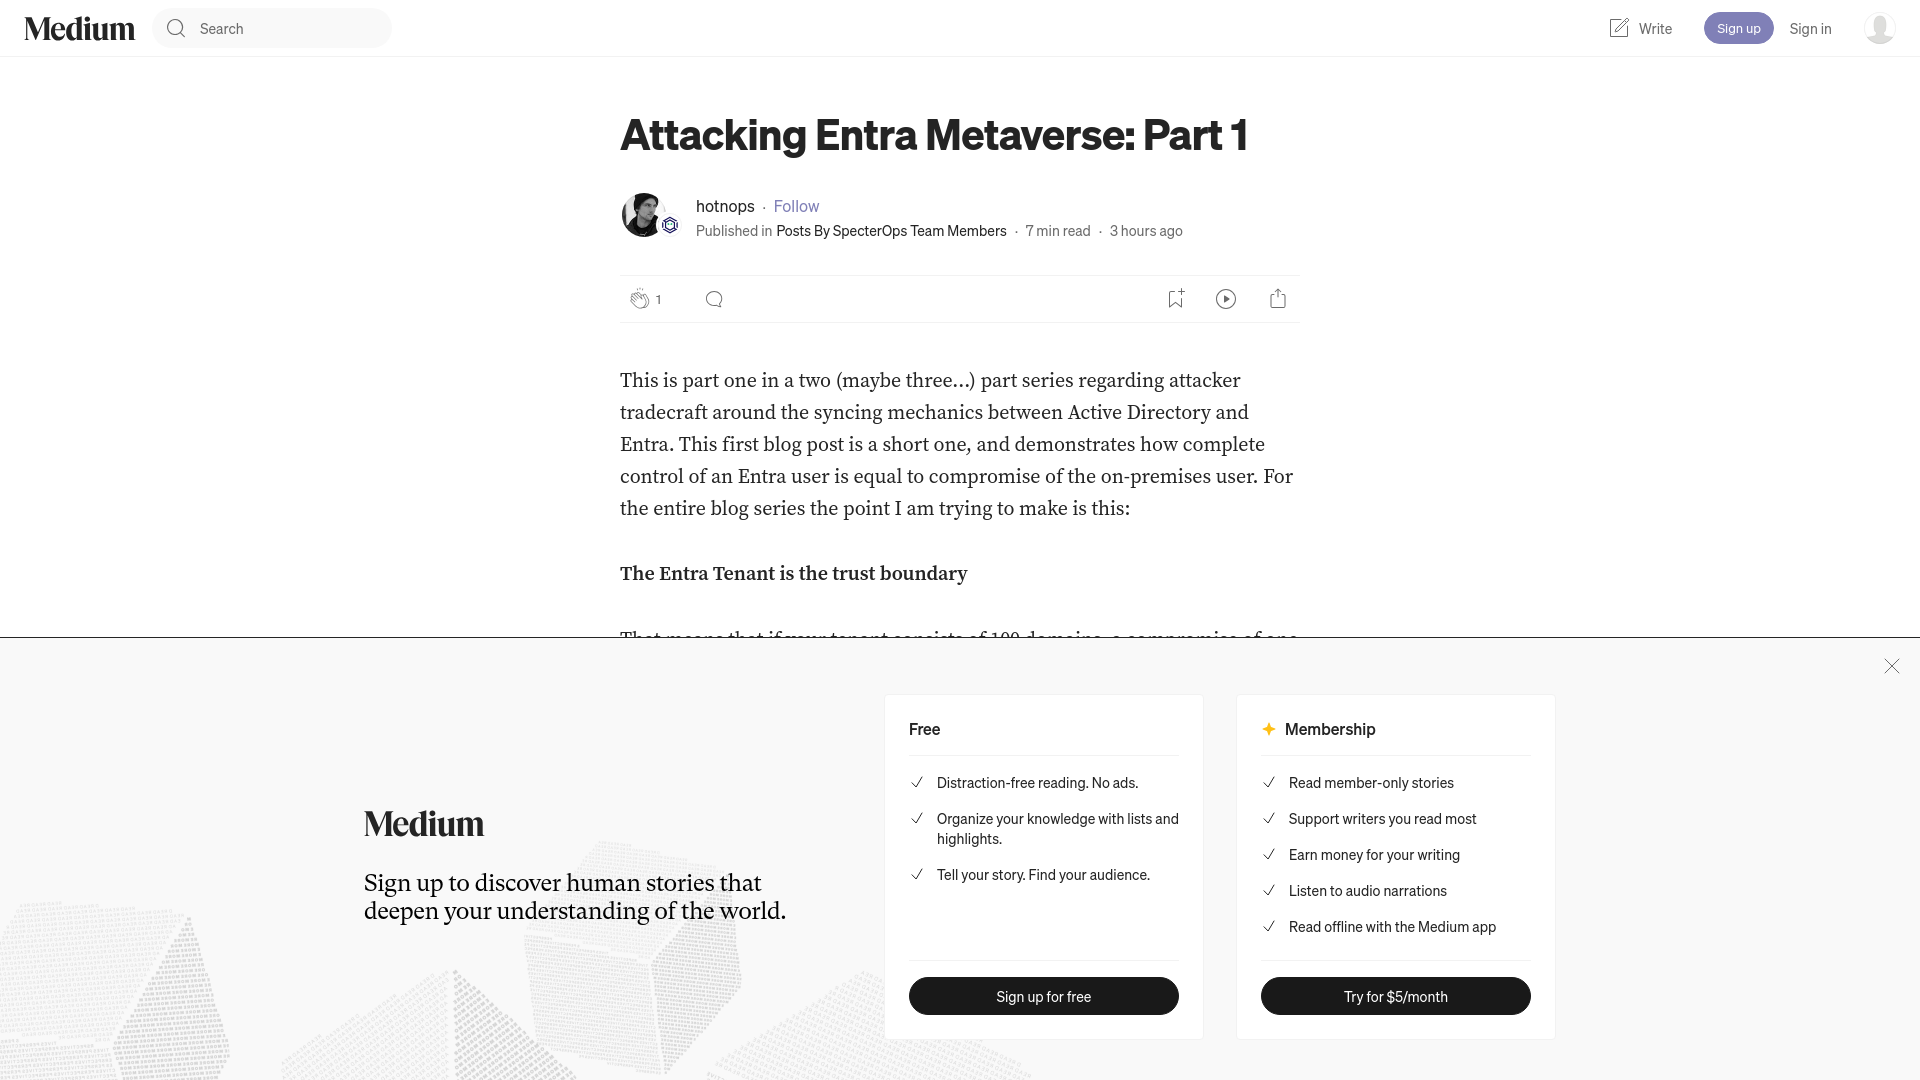This screenshot has width=1920, height=1080.
Task: Click the bookmark/save icon
Action: [x=1175, y=298]
